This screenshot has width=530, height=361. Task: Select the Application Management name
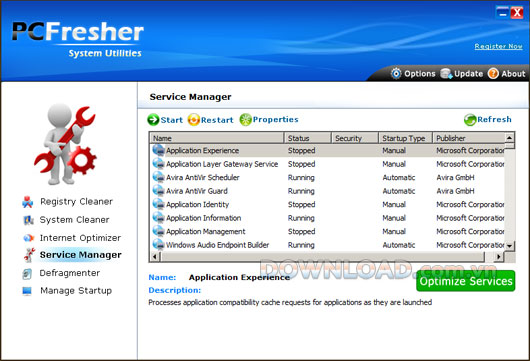point(206,232)
